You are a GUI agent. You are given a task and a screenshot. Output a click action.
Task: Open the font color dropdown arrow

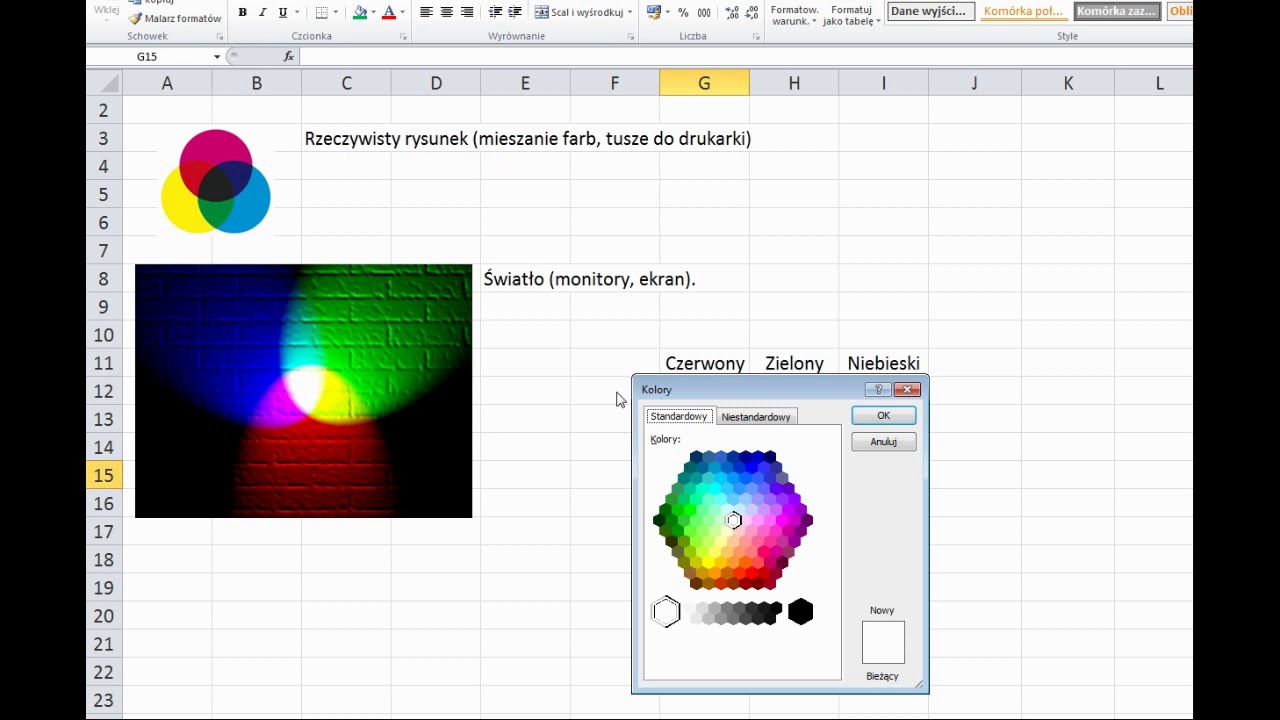click(x=403, y=12)
